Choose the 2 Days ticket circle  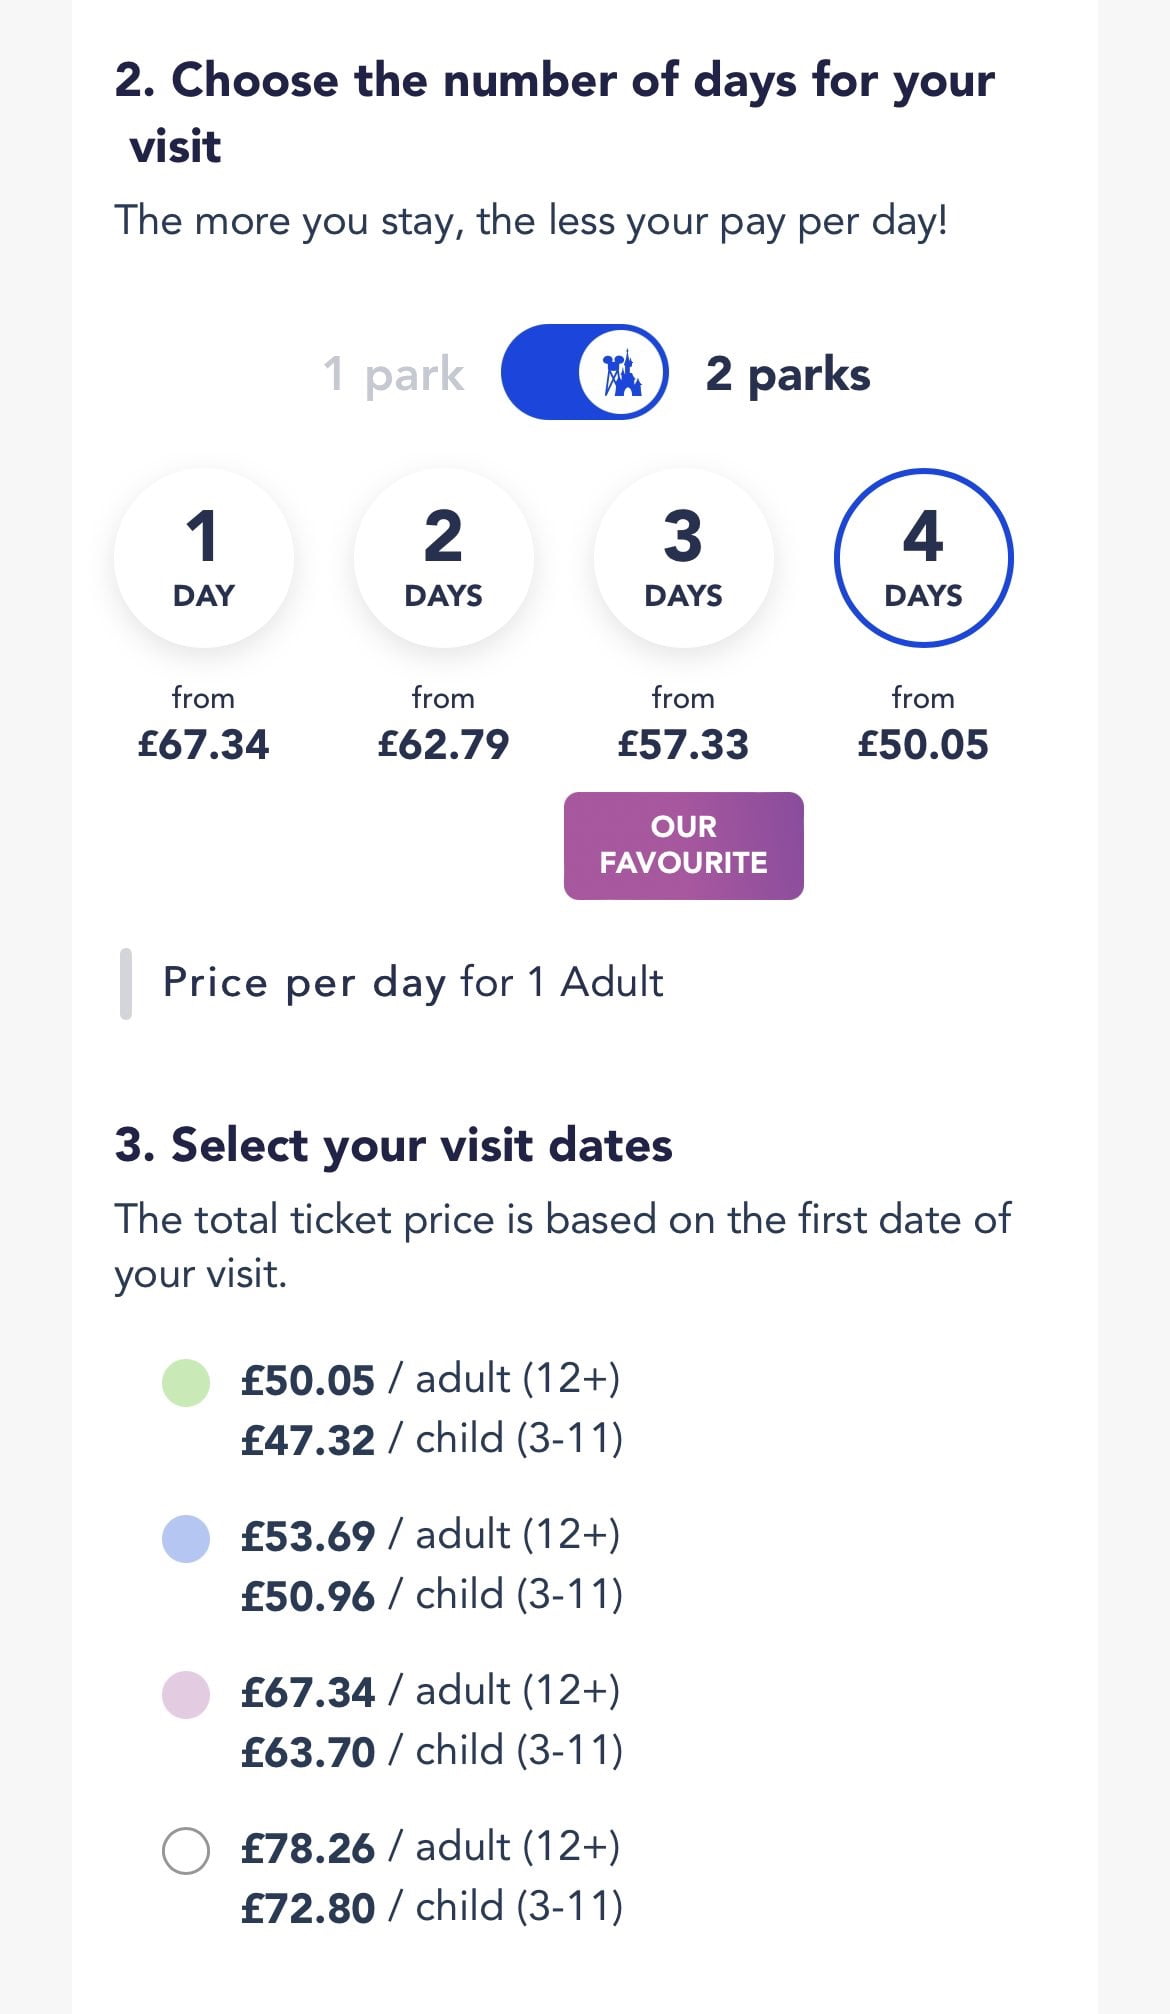point(443,558)
